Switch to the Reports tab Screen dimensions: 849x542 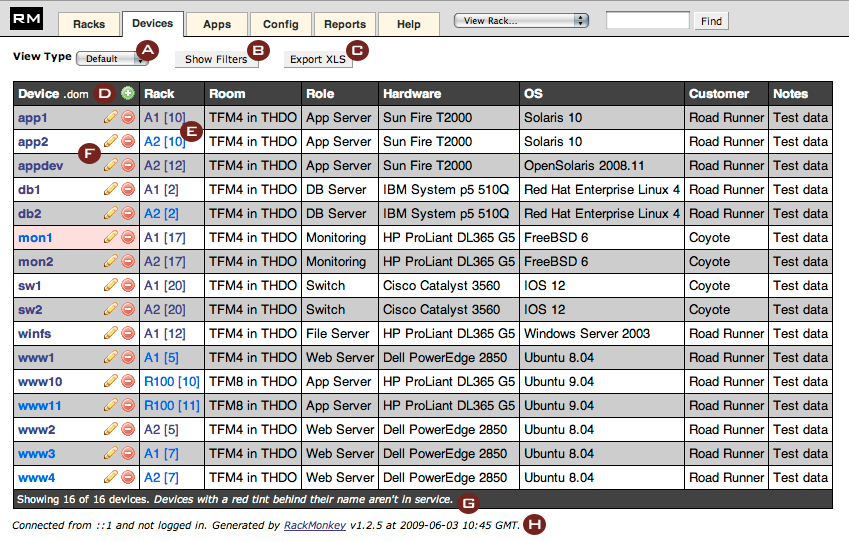[x=345, y=24]
